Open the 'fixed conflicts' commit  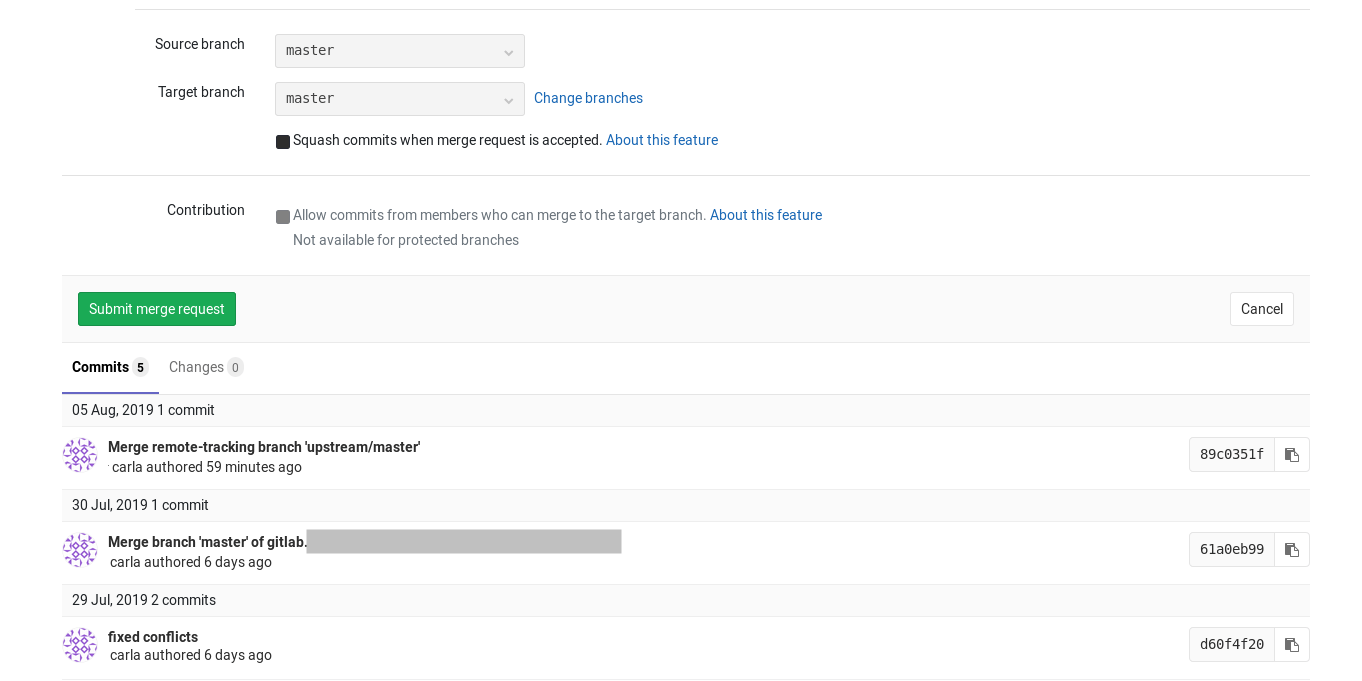coord(153,637)
